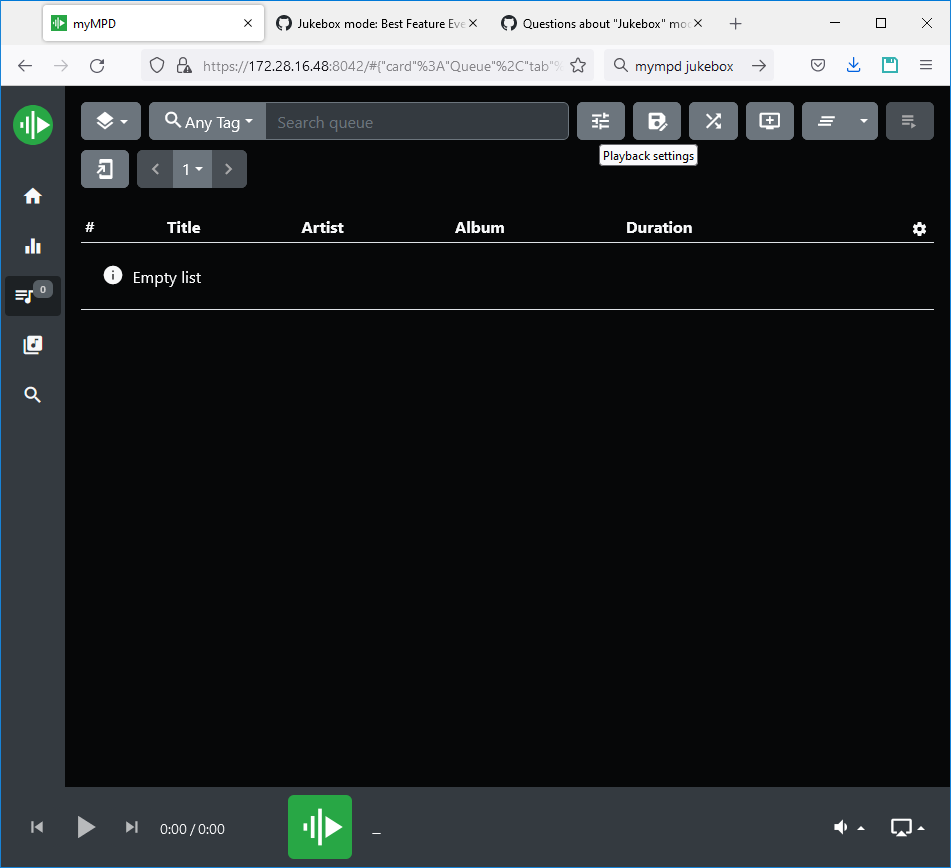The height and width of the screenshot is (868, 951).
Task: Go to previous queue page
Action: [155, 169]
